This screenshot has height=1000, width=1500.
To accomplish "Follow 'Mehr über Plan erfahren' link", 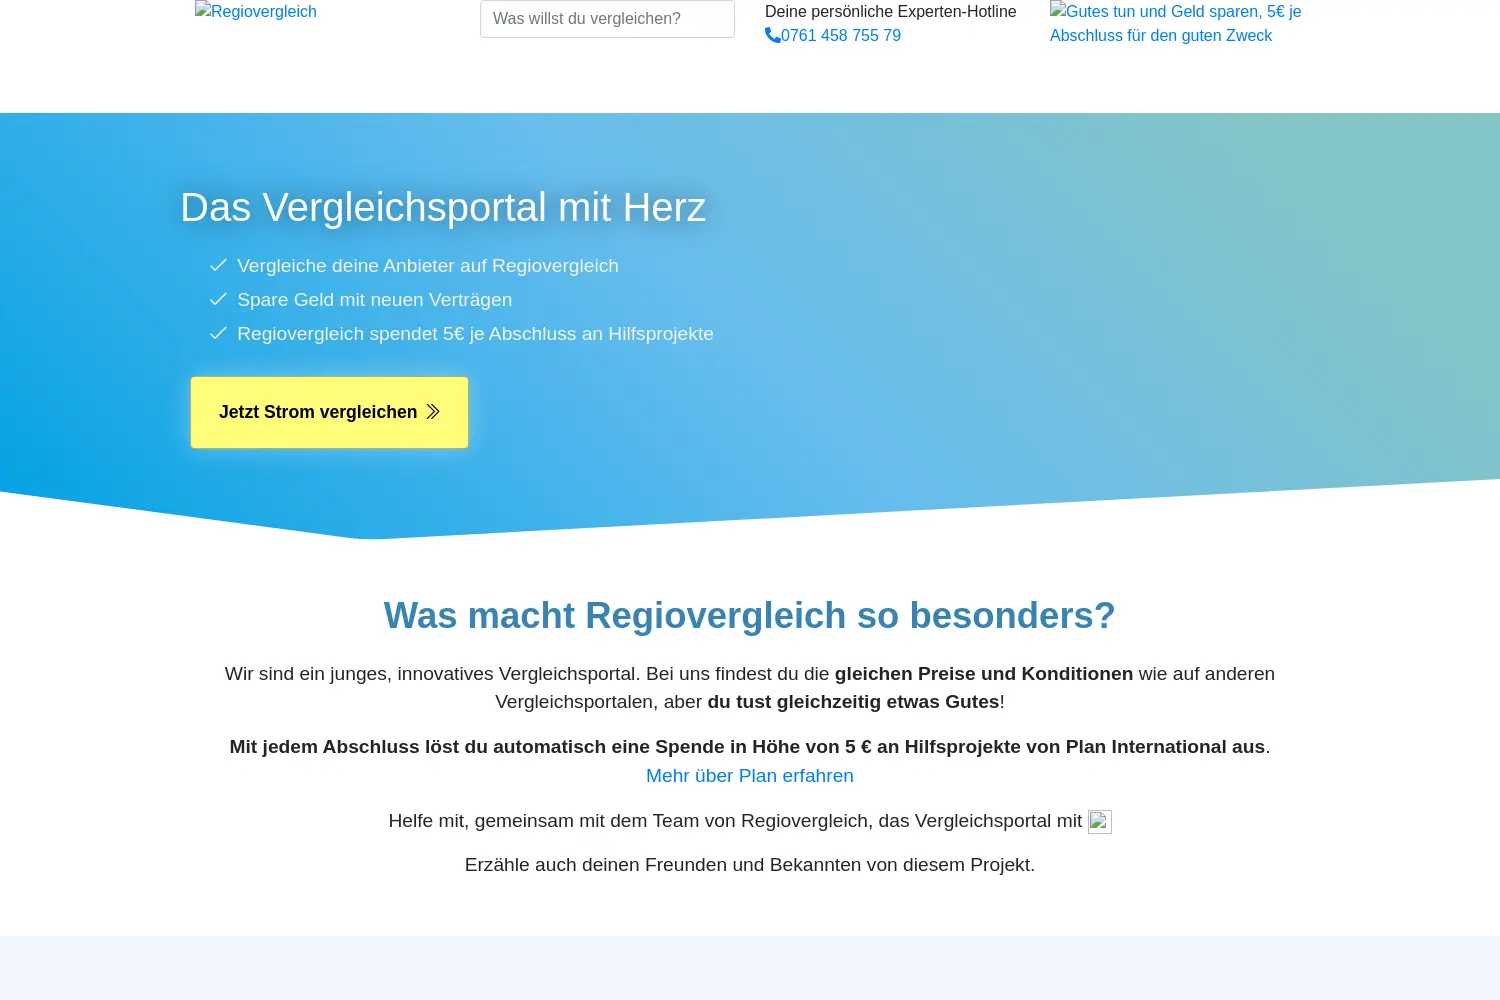I will point(750,776).
